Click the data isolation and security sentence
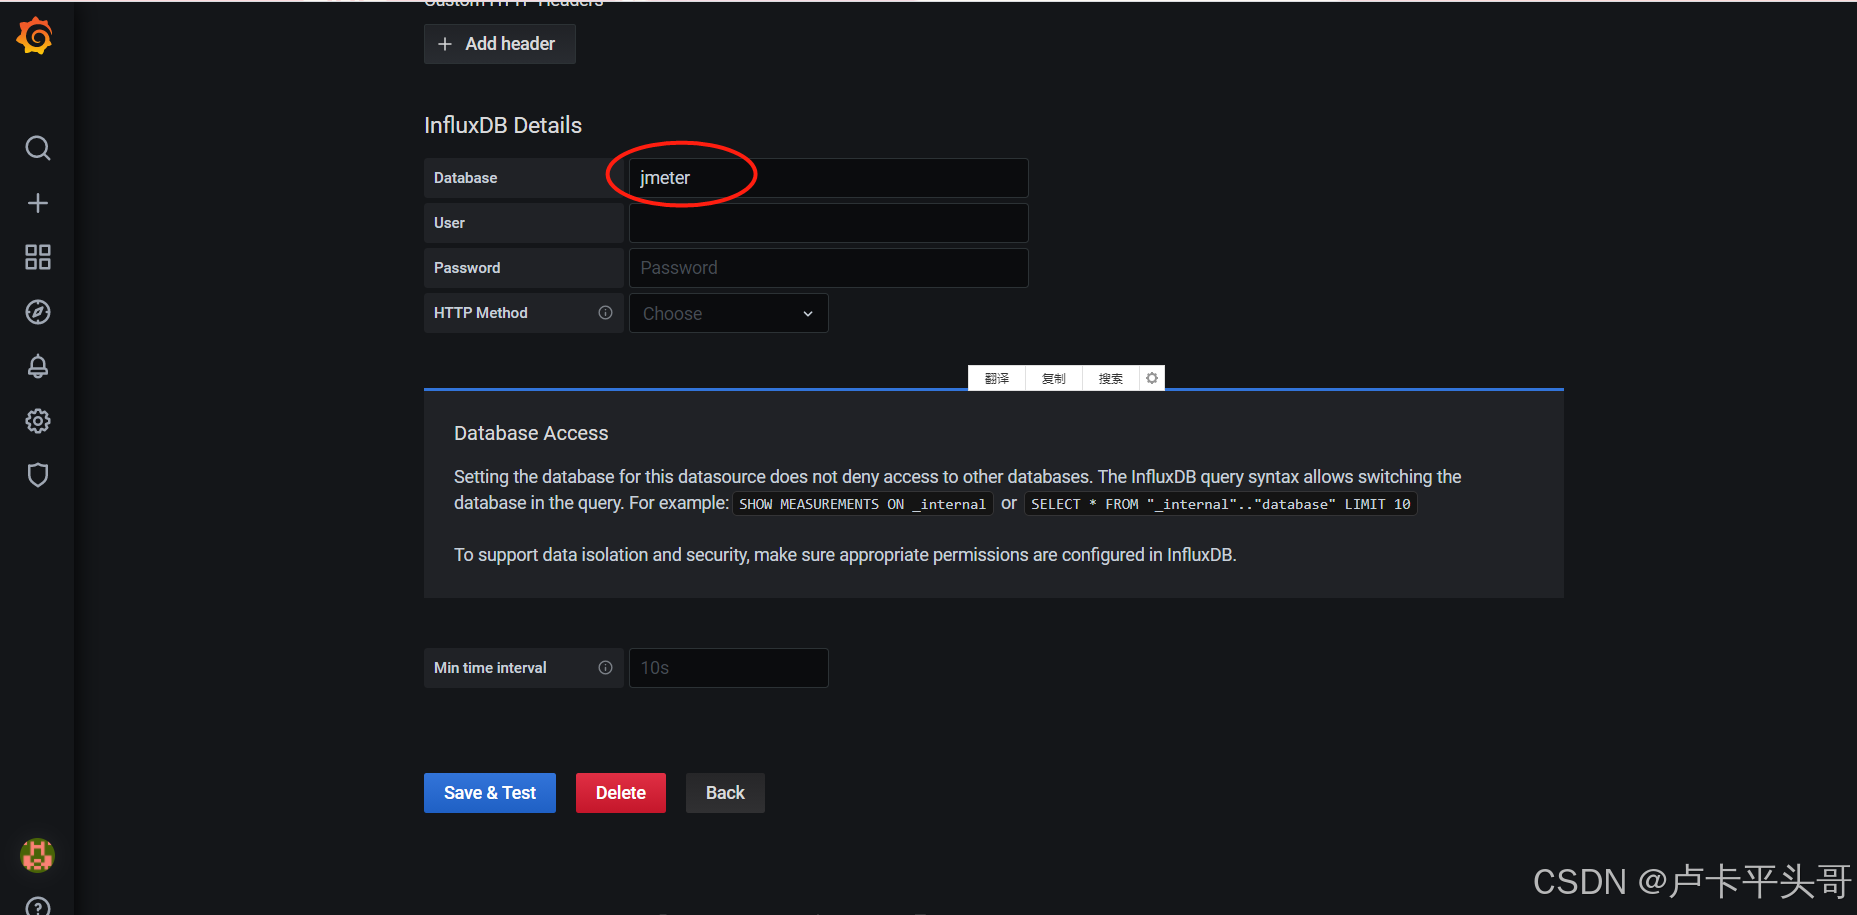1857x915 pixels. (845, 555)
